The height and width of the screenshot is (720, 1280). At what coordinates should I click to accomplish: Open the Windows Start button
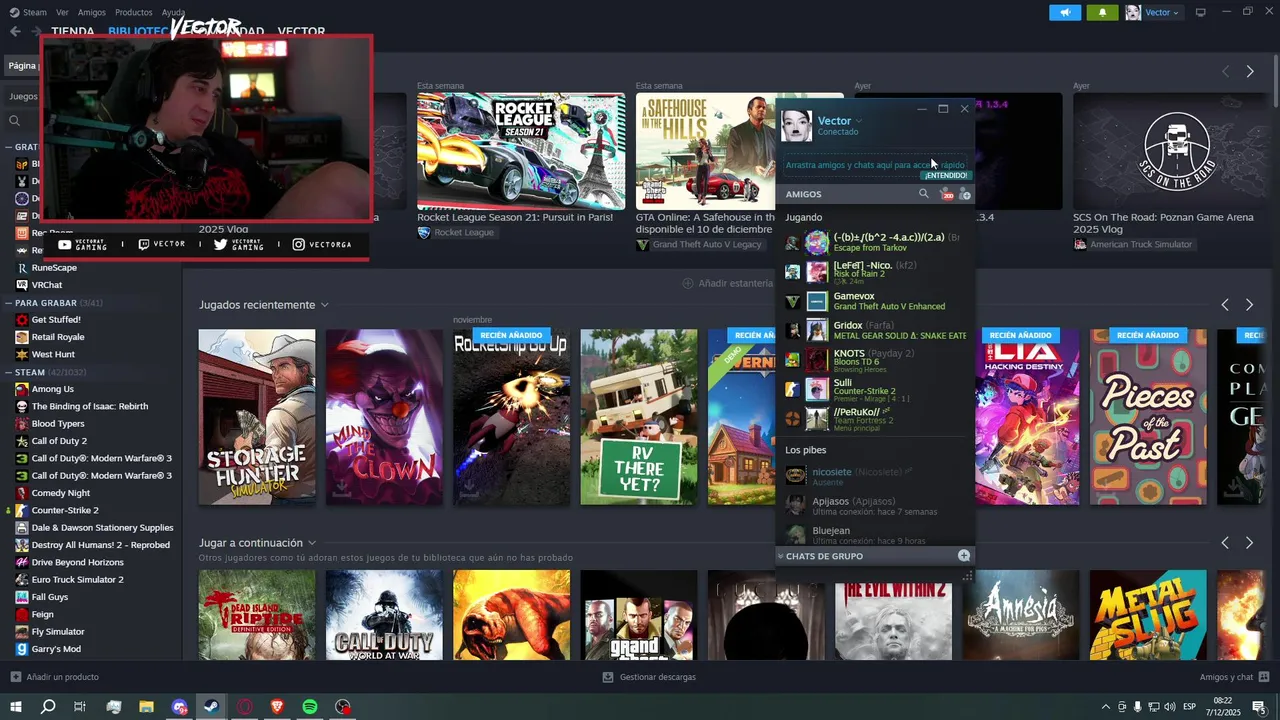point(16,707)
